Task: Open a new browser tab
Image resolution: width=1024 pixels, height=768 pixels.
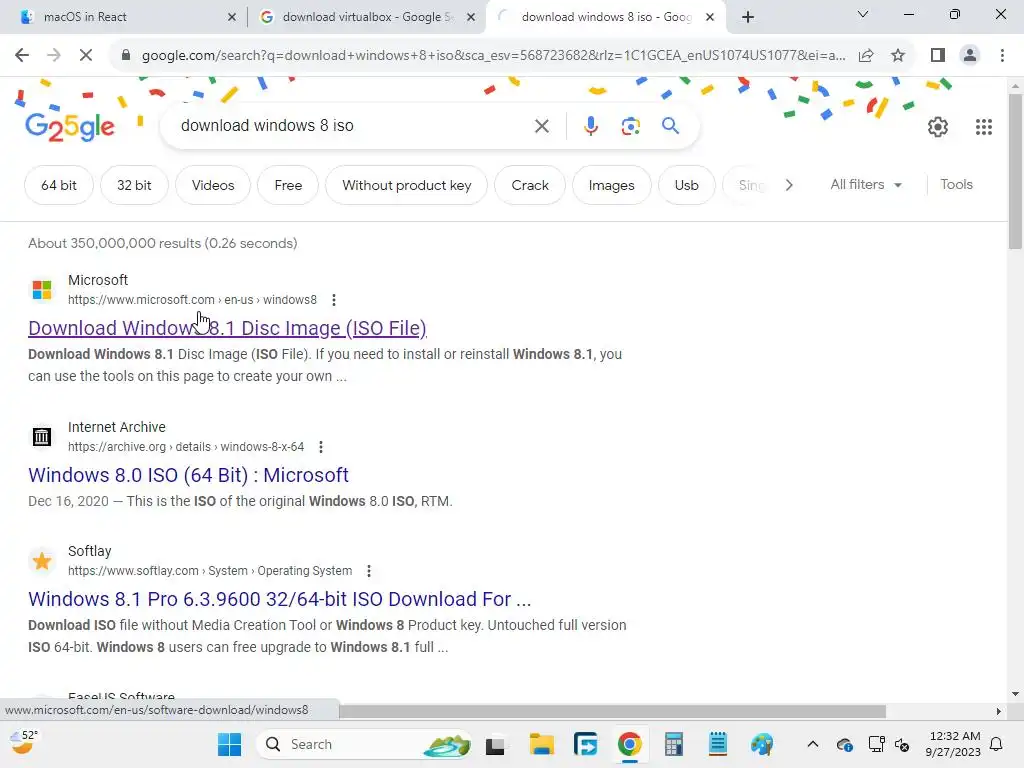Action: point(748,17)
